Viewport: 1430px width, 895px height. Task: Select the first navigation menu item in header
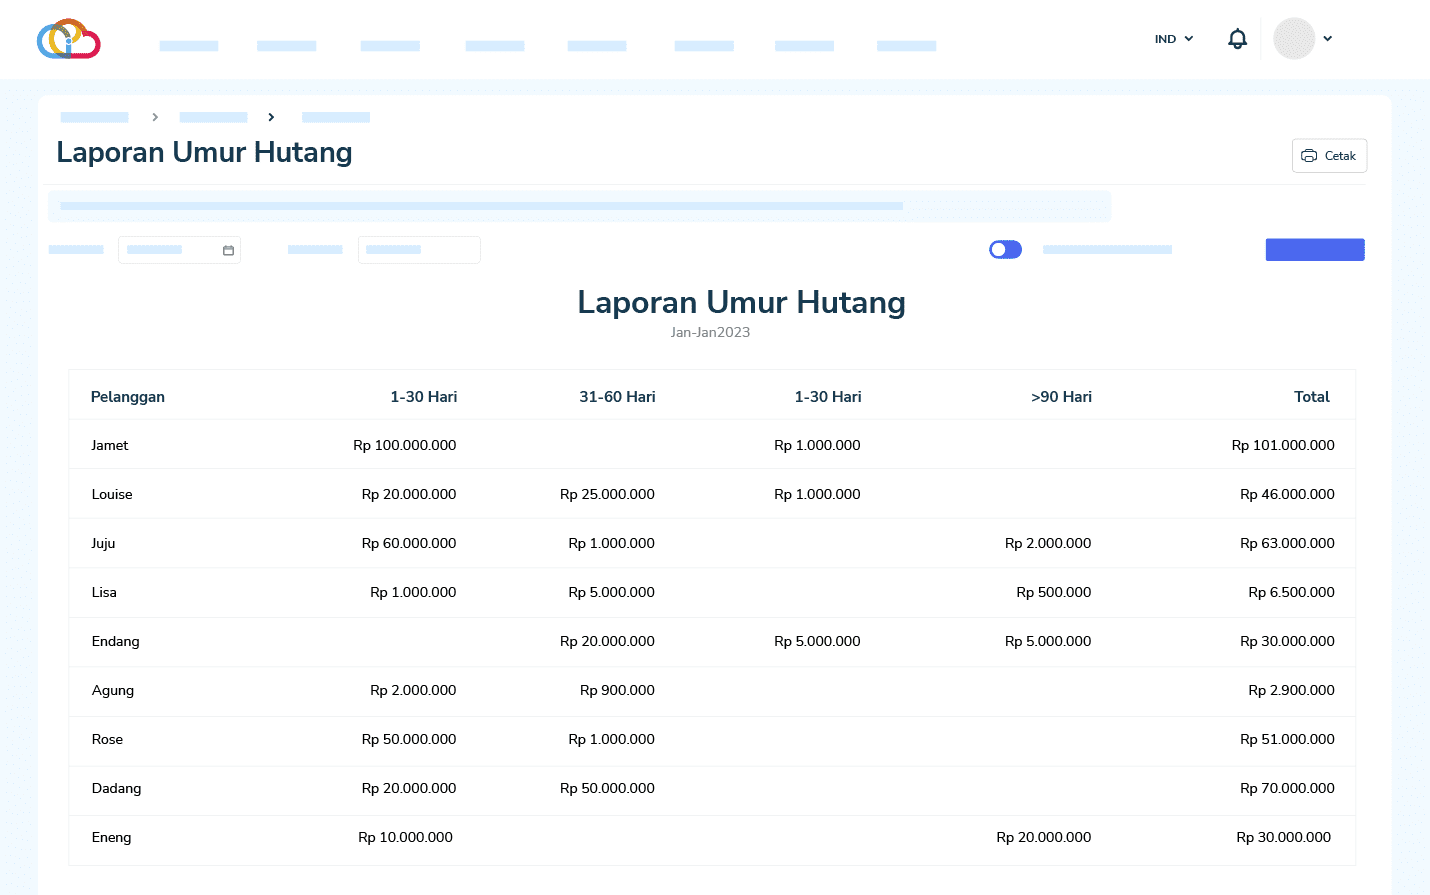[x=189, y=46]
